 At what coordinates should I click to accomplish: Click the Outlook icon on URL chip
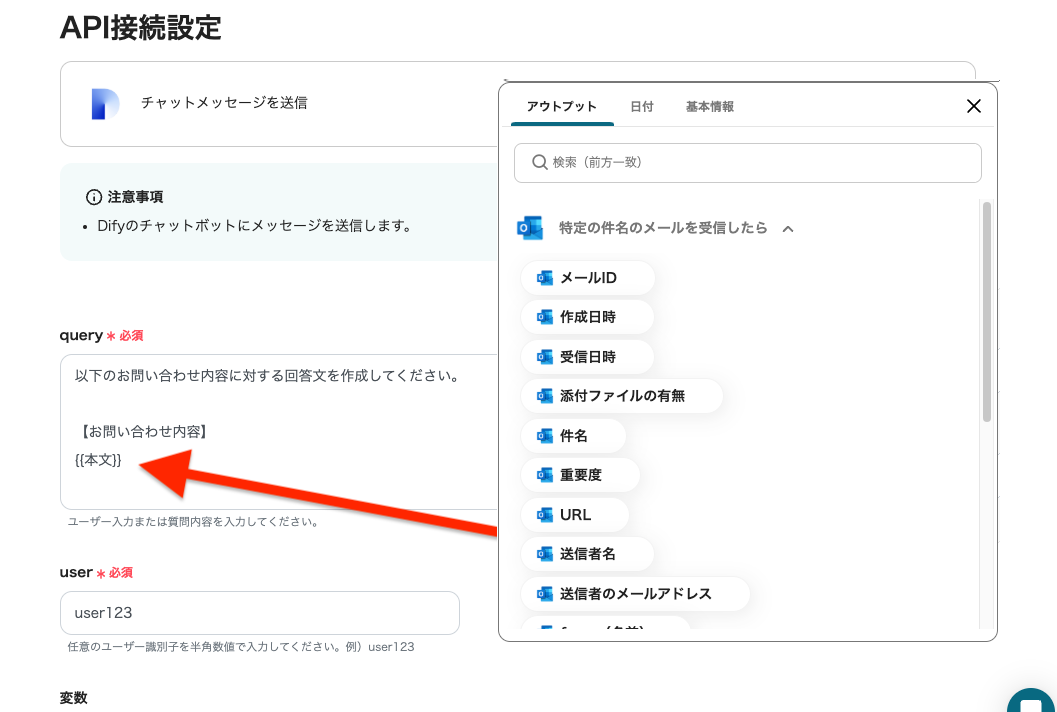pos(545,514)
